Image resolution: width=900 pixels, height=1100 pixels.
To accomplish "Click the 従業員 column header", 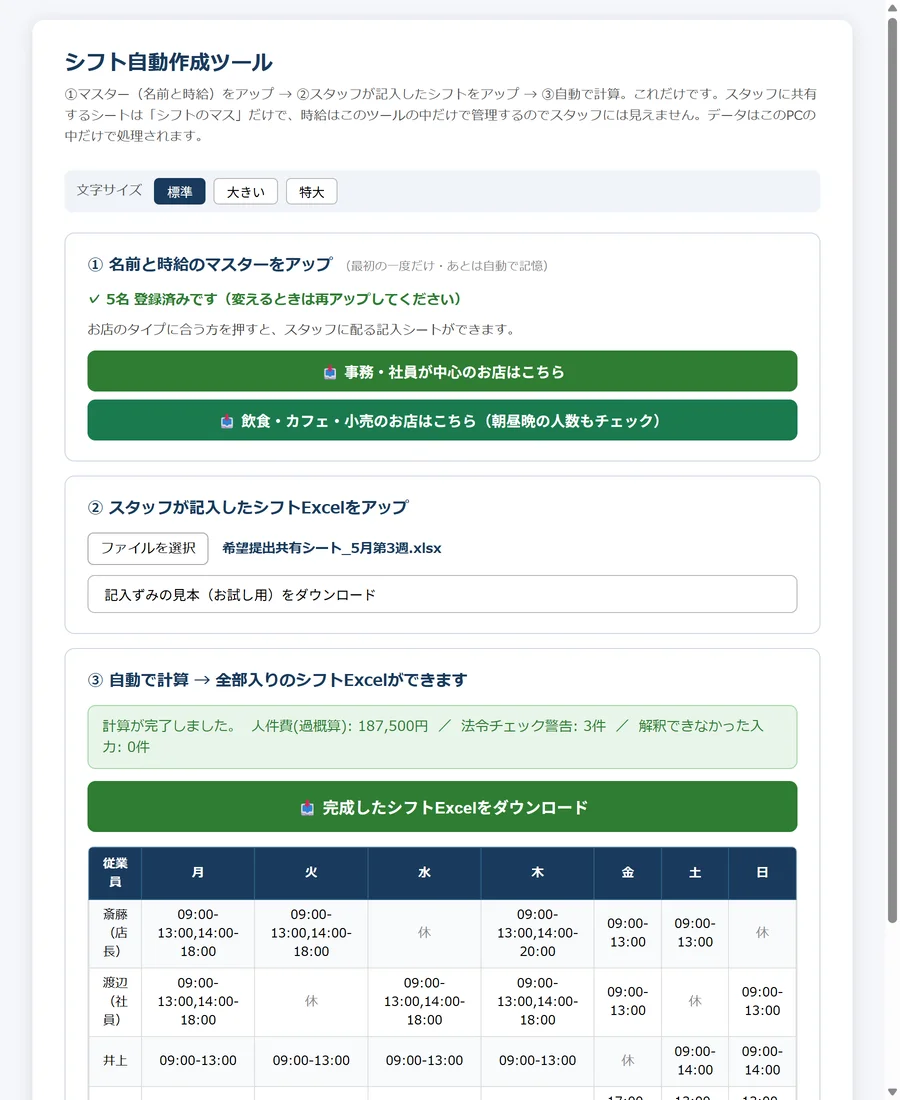I will (115, 873).
